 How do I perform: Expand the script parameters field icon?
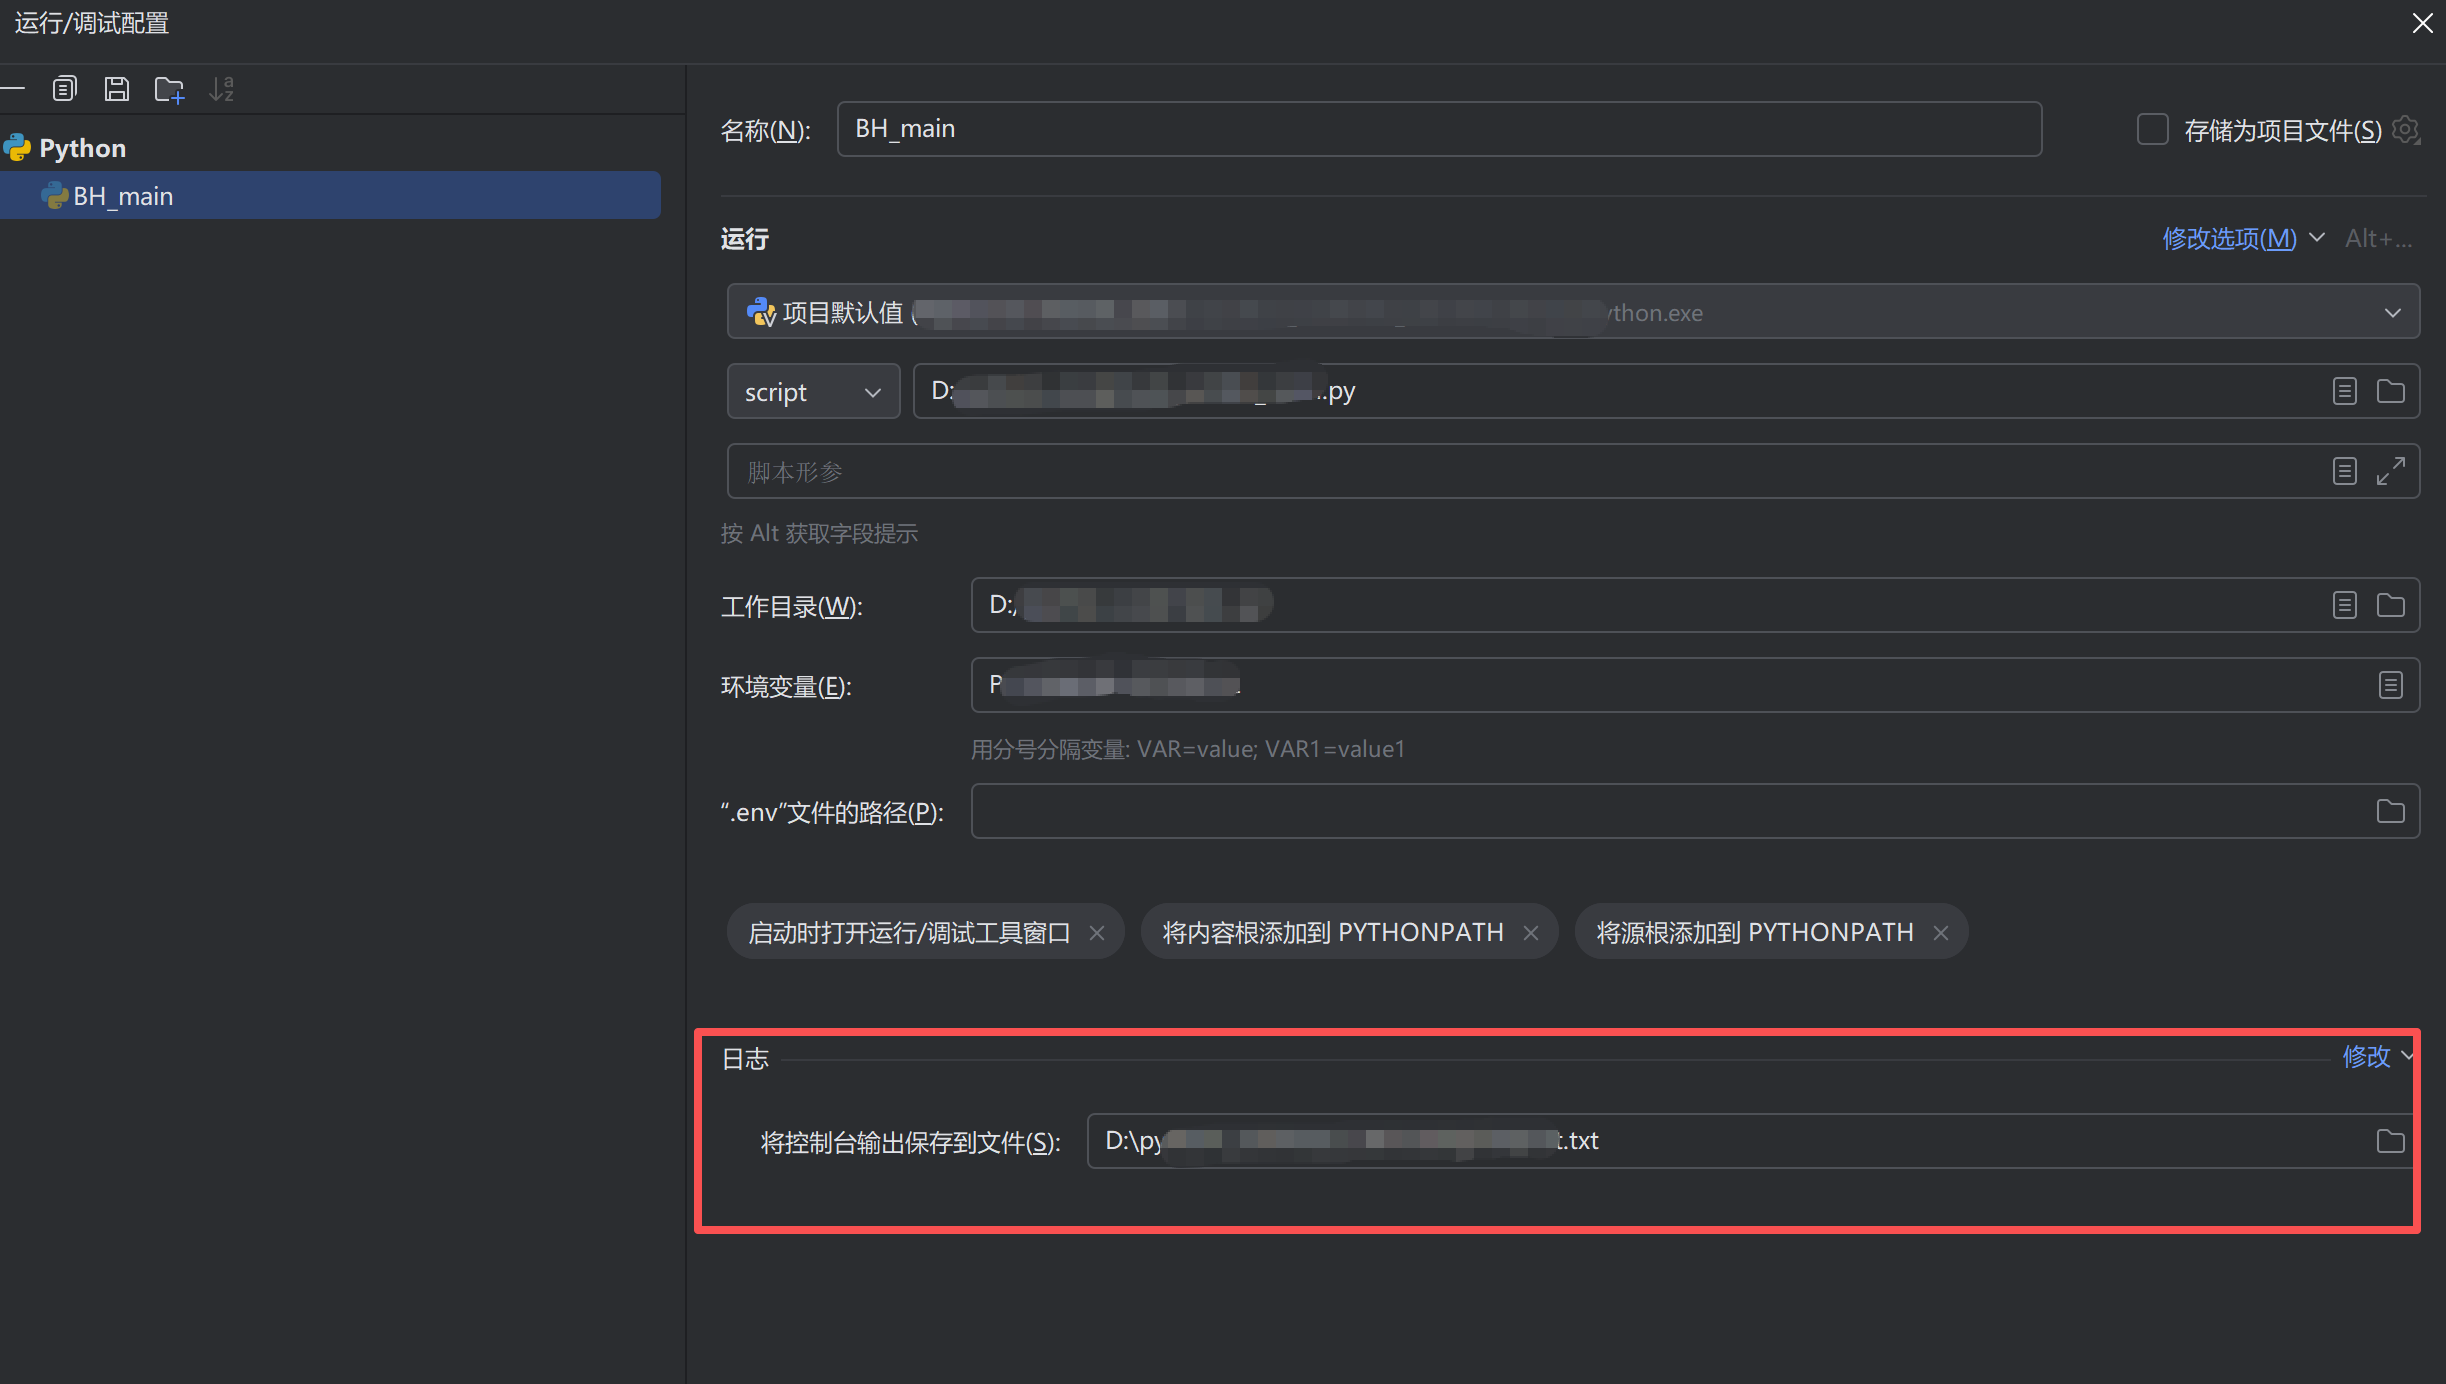pyautogui.click(x=2390, y=471)
